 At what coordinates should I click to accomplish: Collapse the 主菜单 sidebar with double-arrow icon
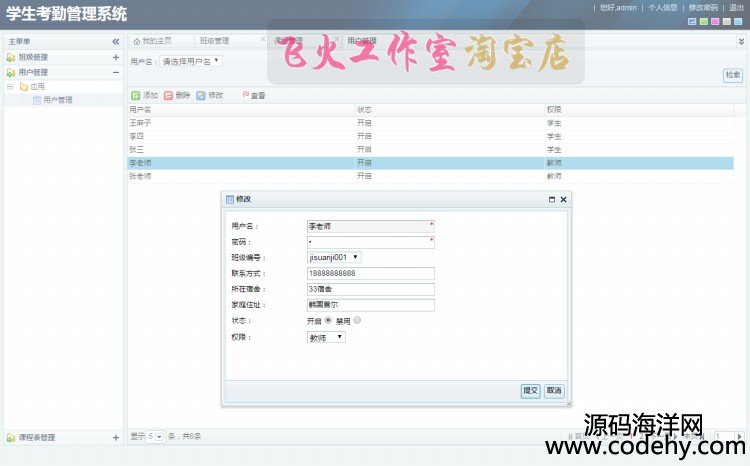click(116, 42)
